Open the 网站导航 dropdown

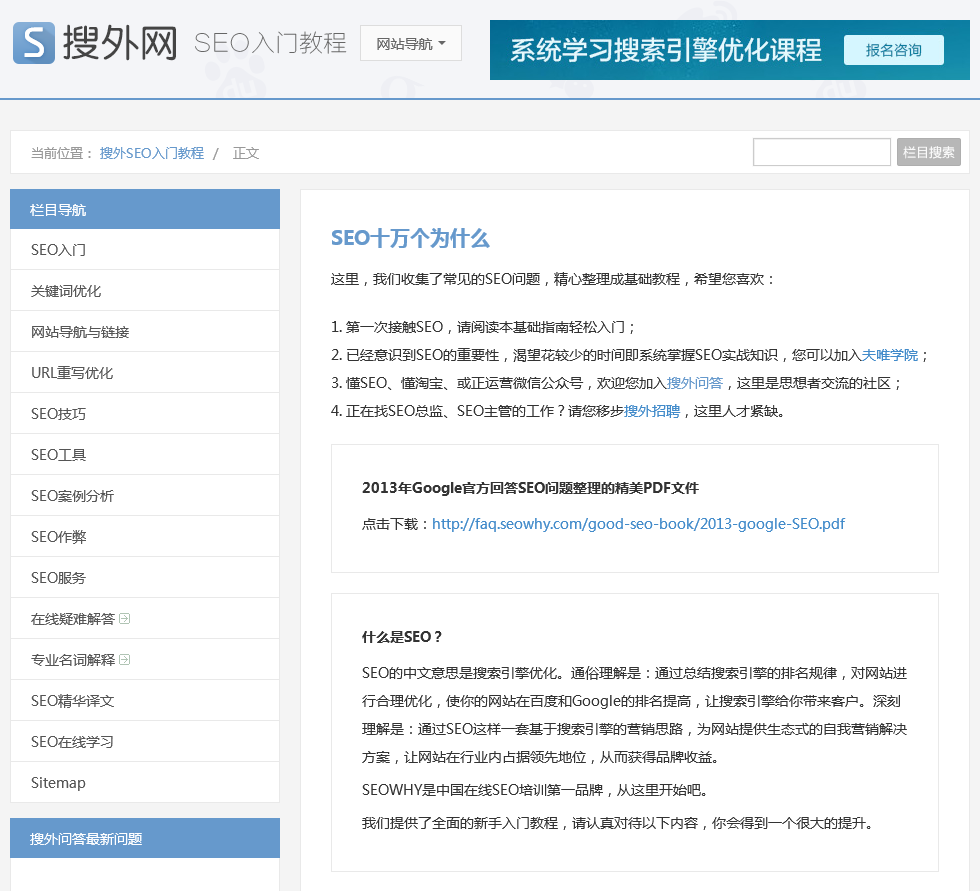[410, 44]
